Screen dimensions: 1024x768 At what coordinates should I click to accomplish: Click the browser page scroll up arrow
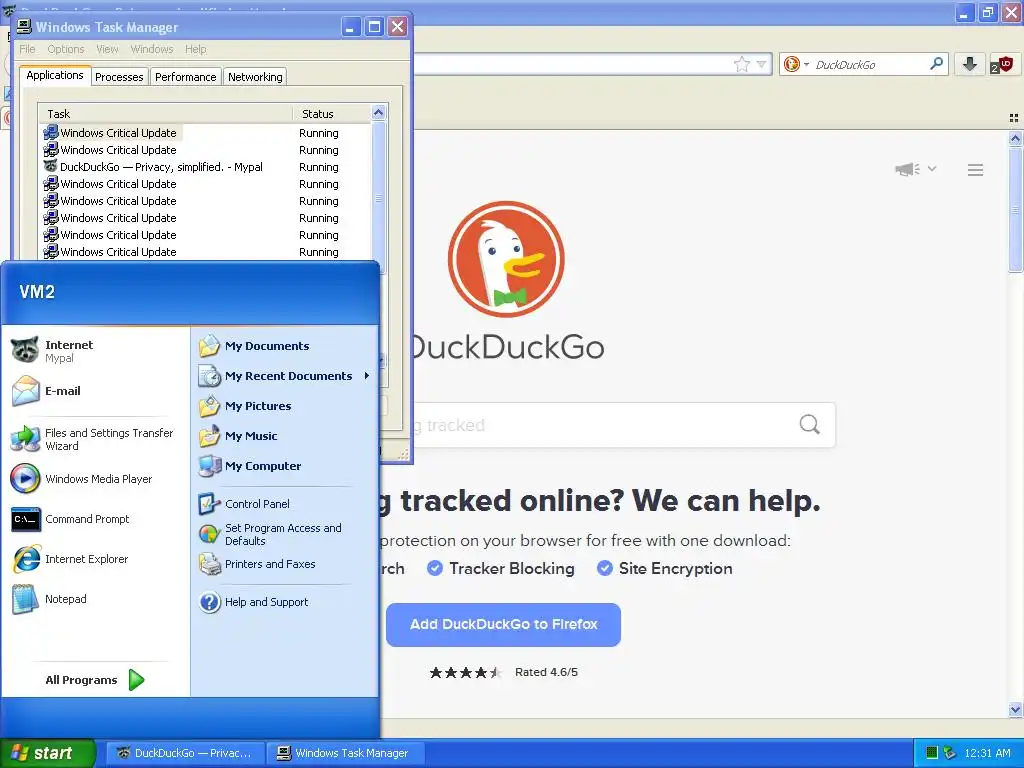click(1015, 138)
